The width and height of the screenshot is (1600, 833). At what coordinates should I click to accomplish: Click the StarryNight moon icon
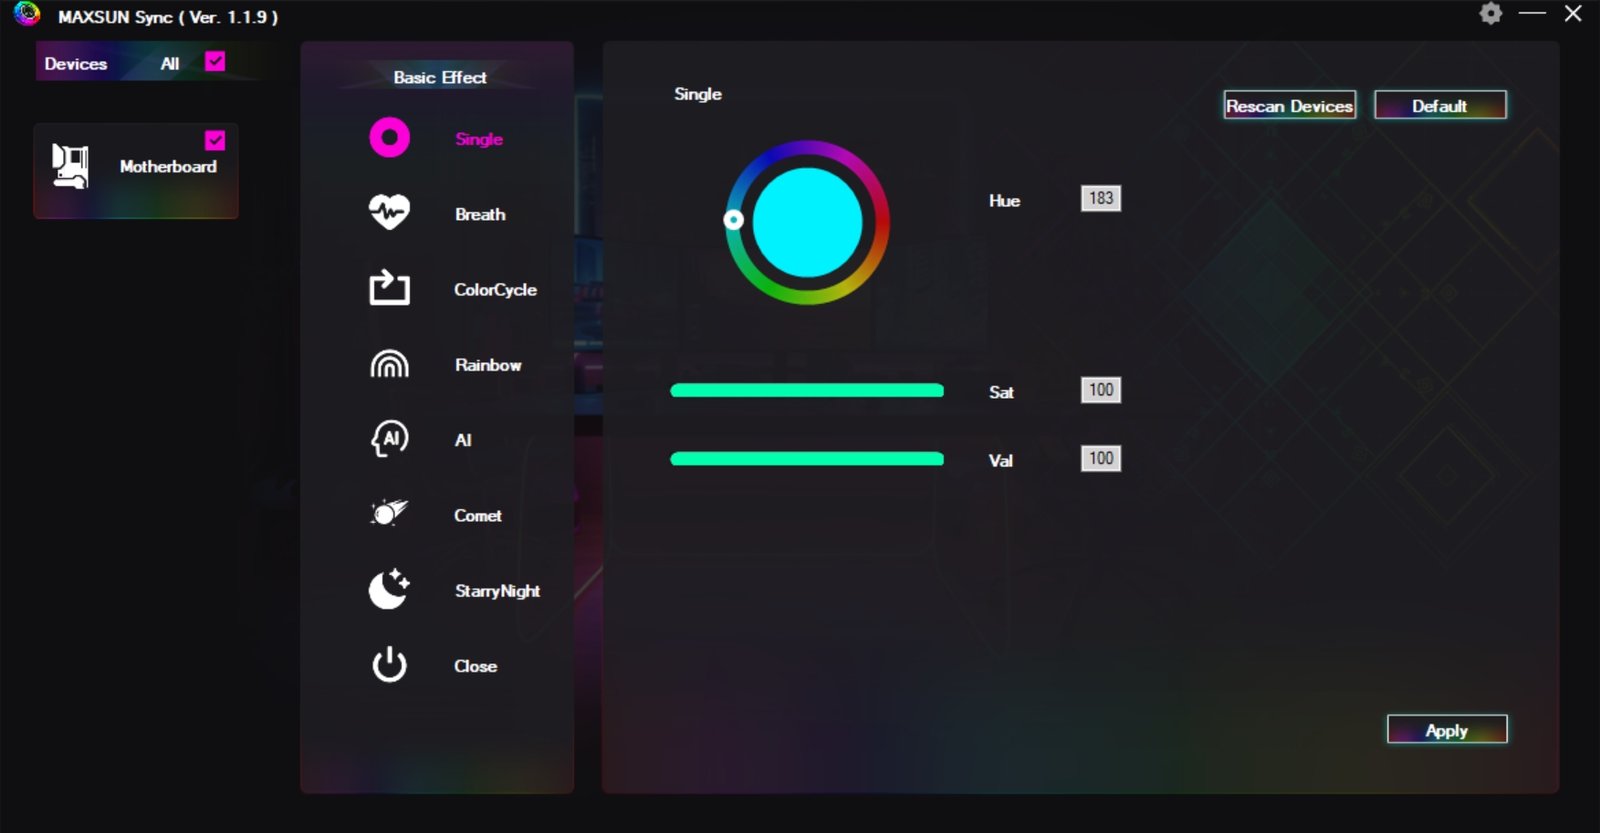389,589
